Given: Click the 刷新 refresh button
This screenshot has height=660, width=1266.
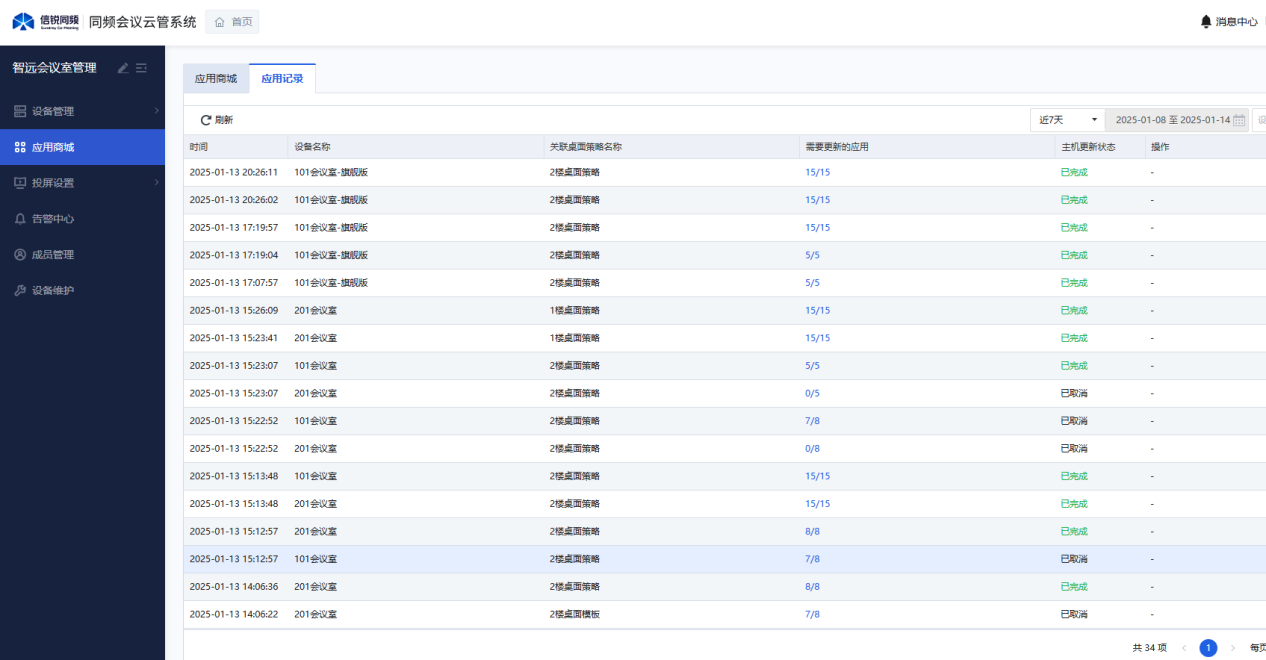Looking at the screenshot, I should 216,120.
